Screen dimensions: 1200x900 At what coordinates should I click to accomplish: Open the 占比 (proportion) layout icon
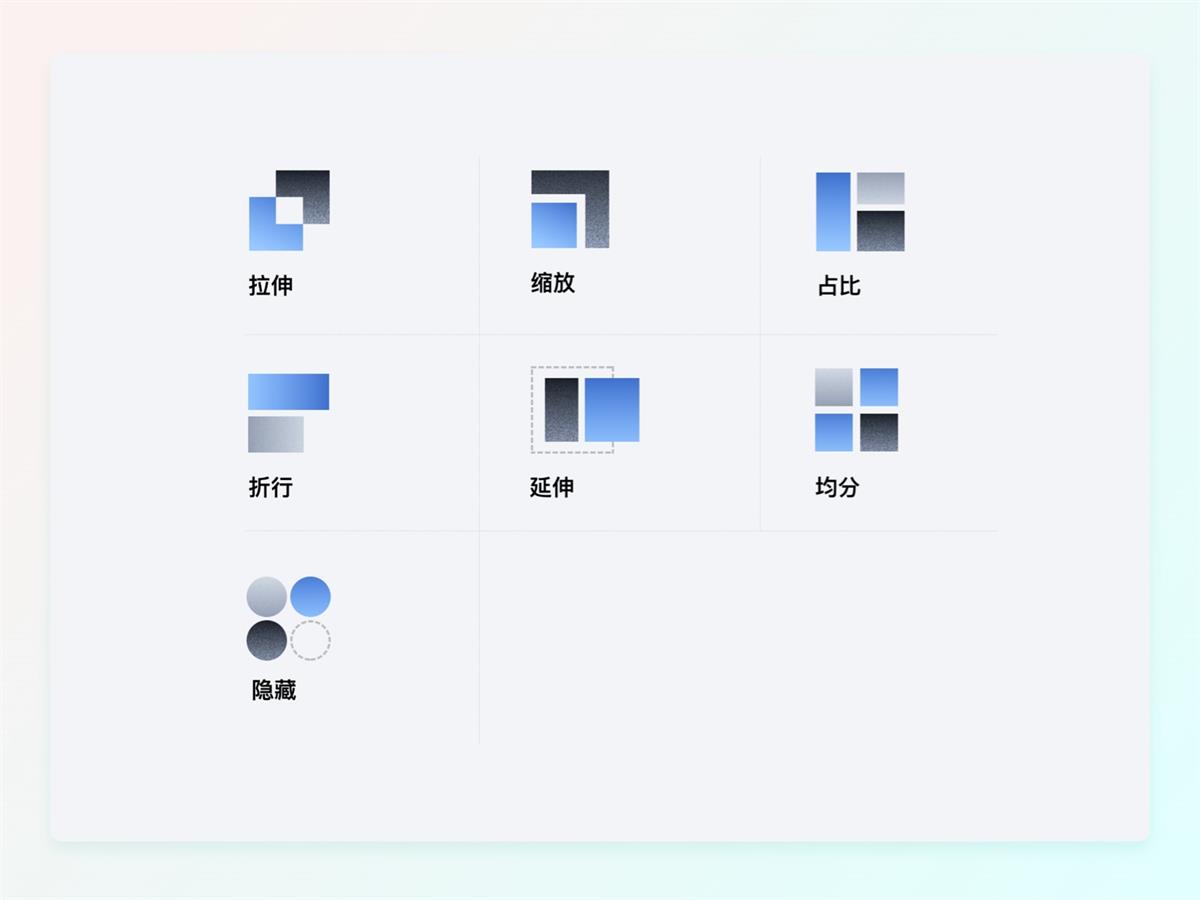[860, 212]
